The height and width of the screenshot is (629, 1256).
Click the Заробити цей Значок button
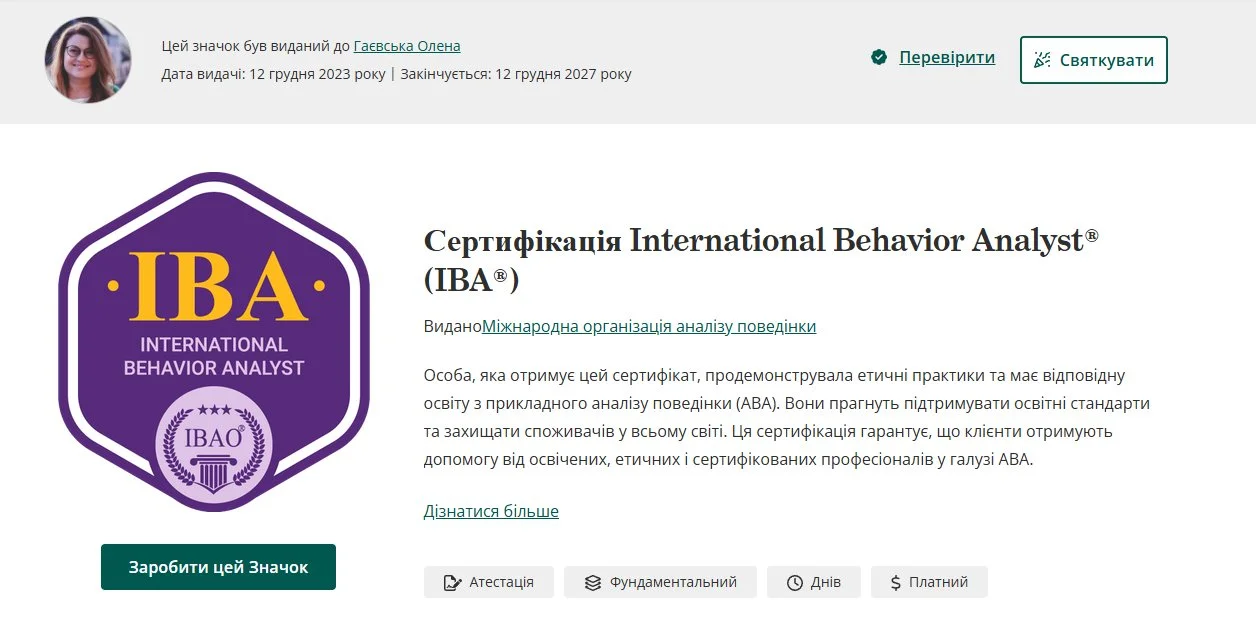(x=218, y=567)
